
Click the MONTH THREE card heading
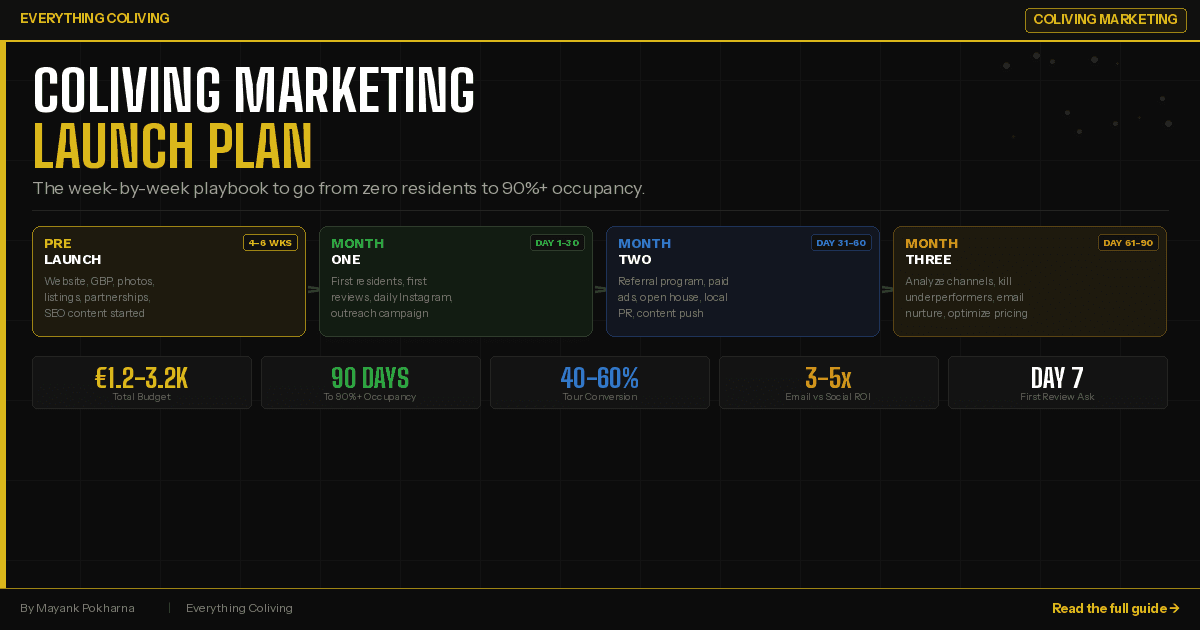point(930,251)
